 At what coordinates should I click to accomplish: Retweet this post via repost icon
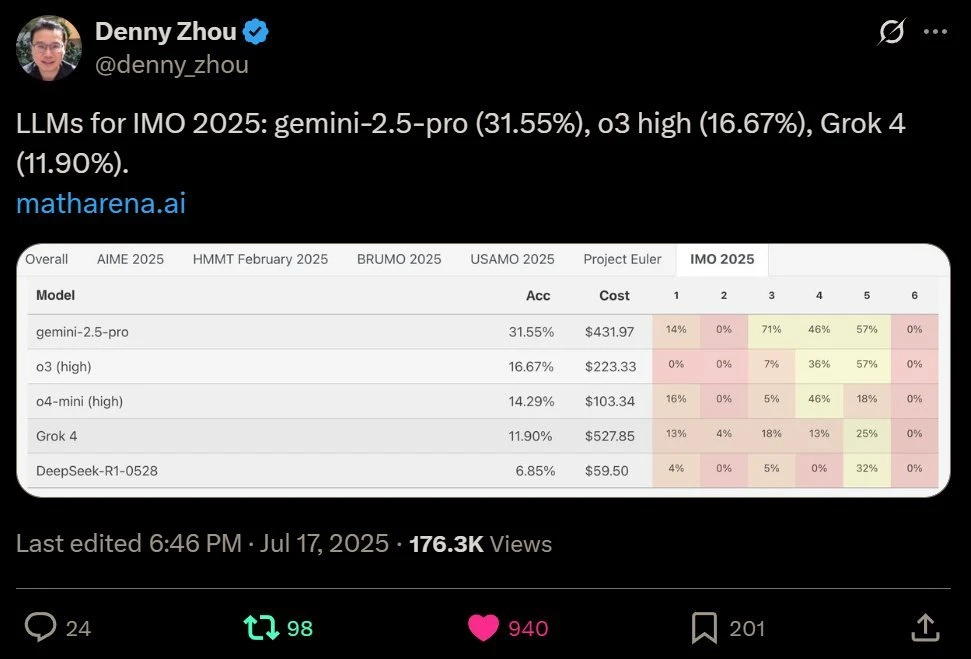[261, 627]
